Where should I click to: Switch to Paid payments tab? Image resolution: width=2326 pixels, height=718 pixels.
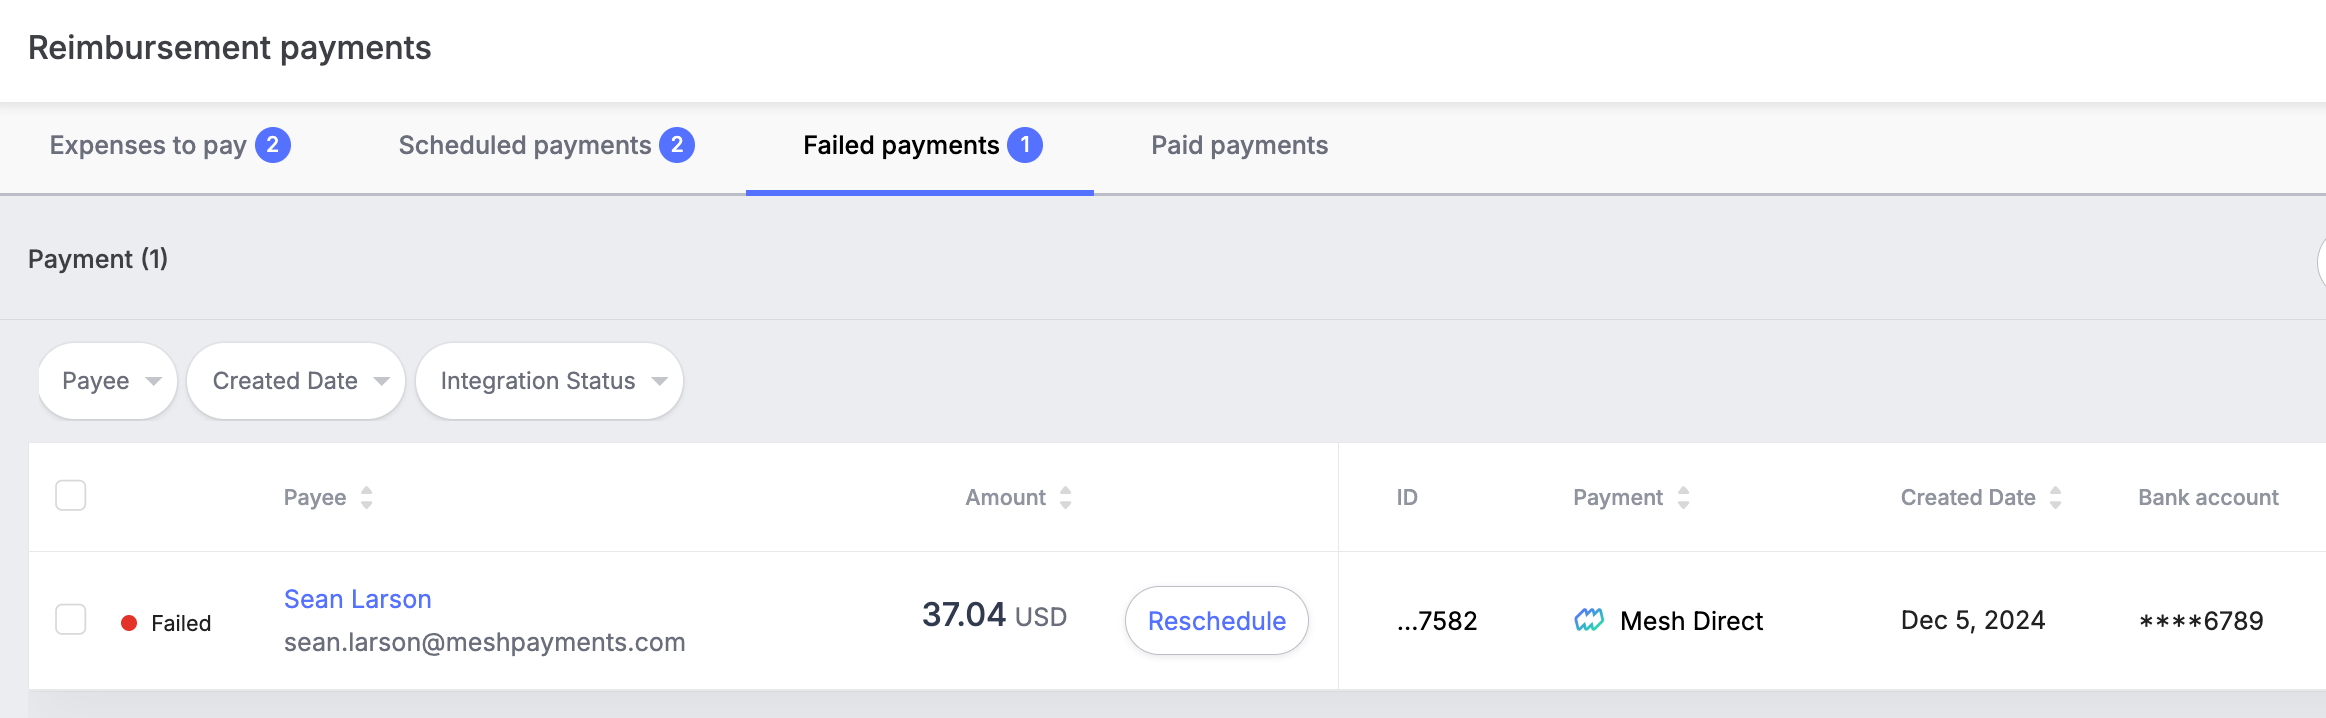[x=1239, y=146]
